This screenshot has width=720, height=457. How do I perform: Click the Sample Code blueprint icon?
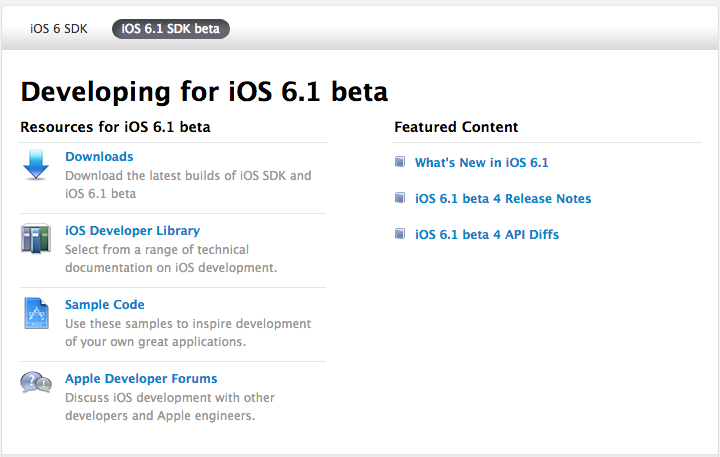pyautogui.click(x=36, y=313)
